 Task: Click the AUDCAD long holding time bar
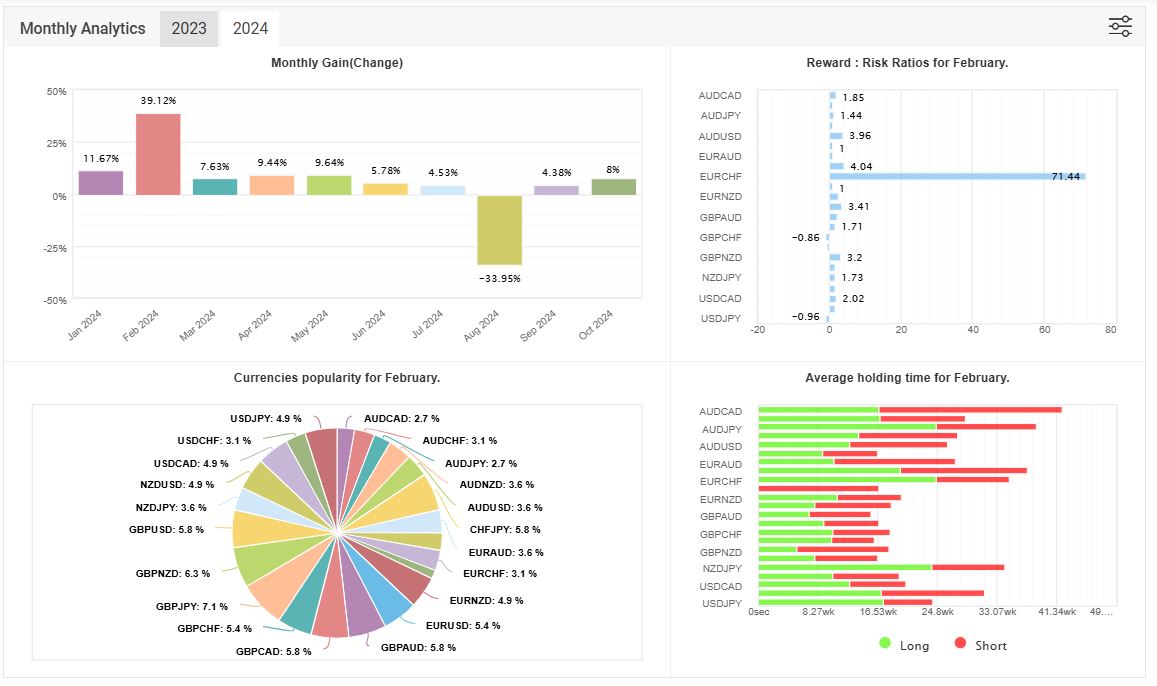coord(818,410)
